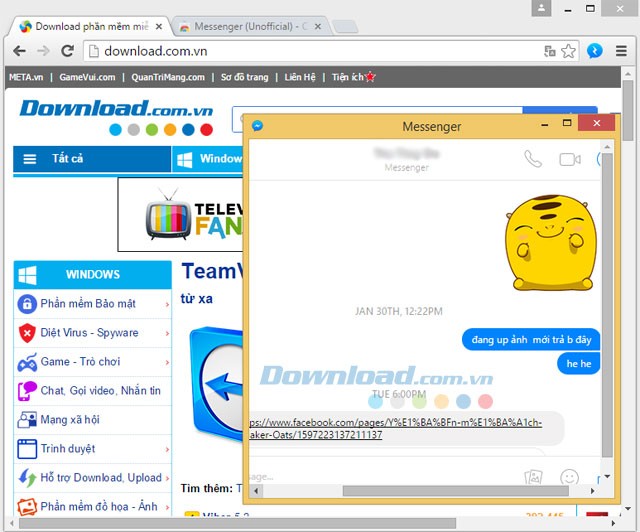Click the Chat phone bubble icon in sidebar
This screenshot has width=640, height=532.
coord(27,391)
